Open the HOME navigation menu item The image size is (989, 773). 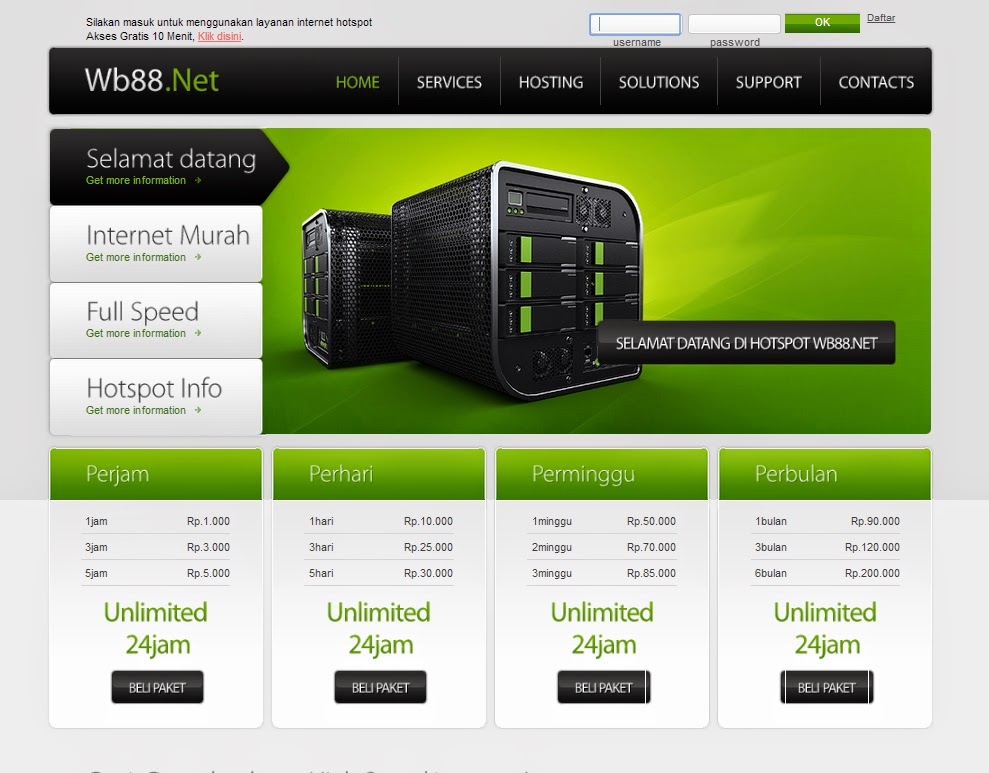coord(357,82)
